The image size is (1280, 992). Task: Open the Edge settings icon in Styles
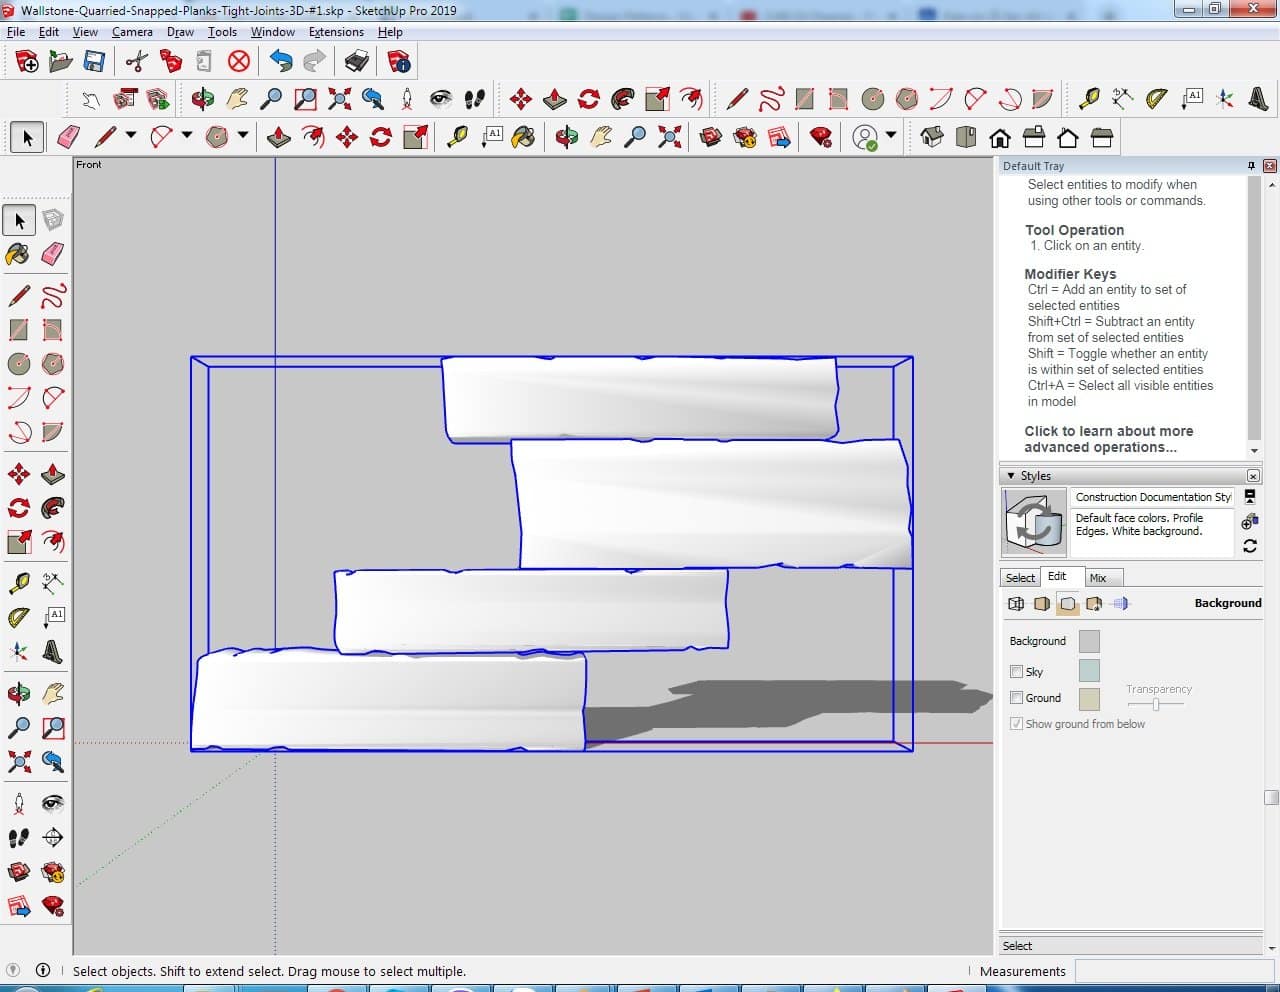click(x=1016, y=603)
